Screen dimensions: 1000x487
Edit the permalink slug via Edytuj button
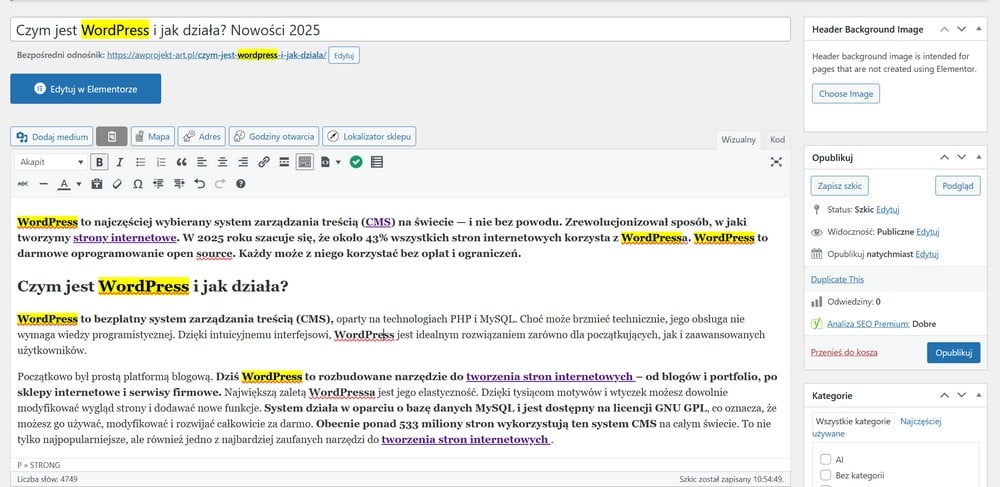tap(344, 55)
